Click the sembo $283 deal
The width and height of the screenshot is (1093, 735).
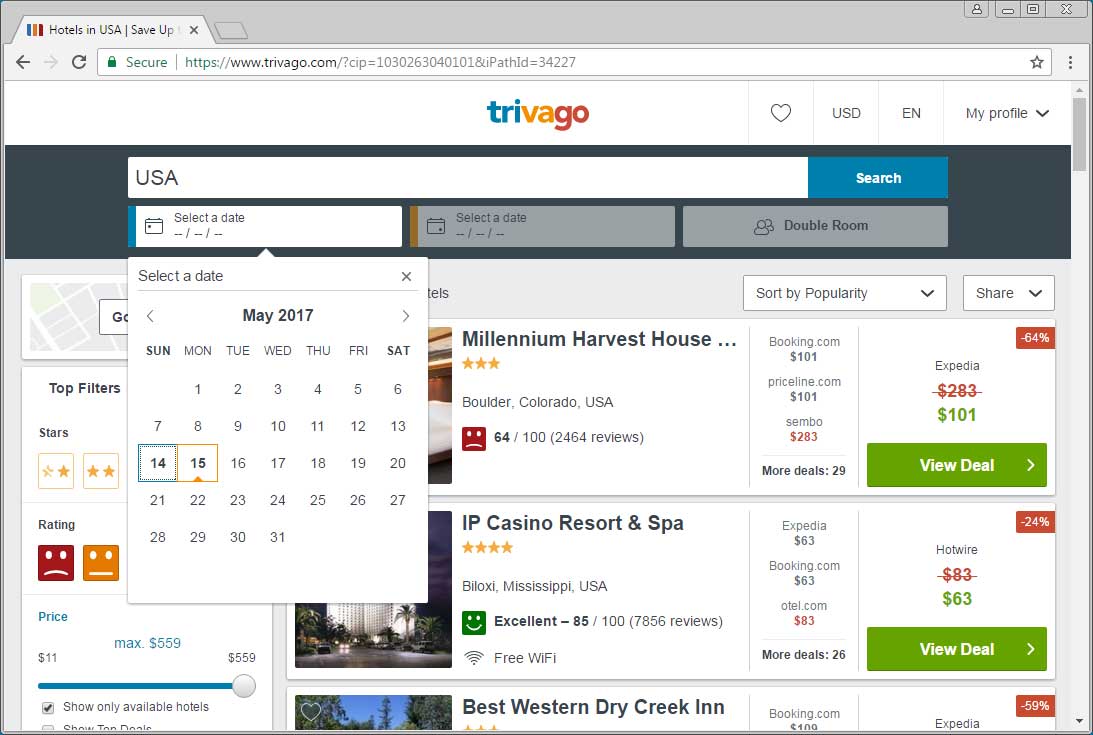[804, 429]
